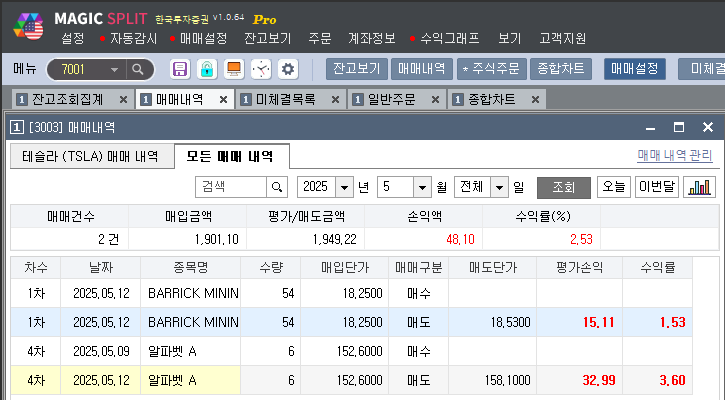Open the 설정 menu
The image size is (725, 400).
point(73,38)
